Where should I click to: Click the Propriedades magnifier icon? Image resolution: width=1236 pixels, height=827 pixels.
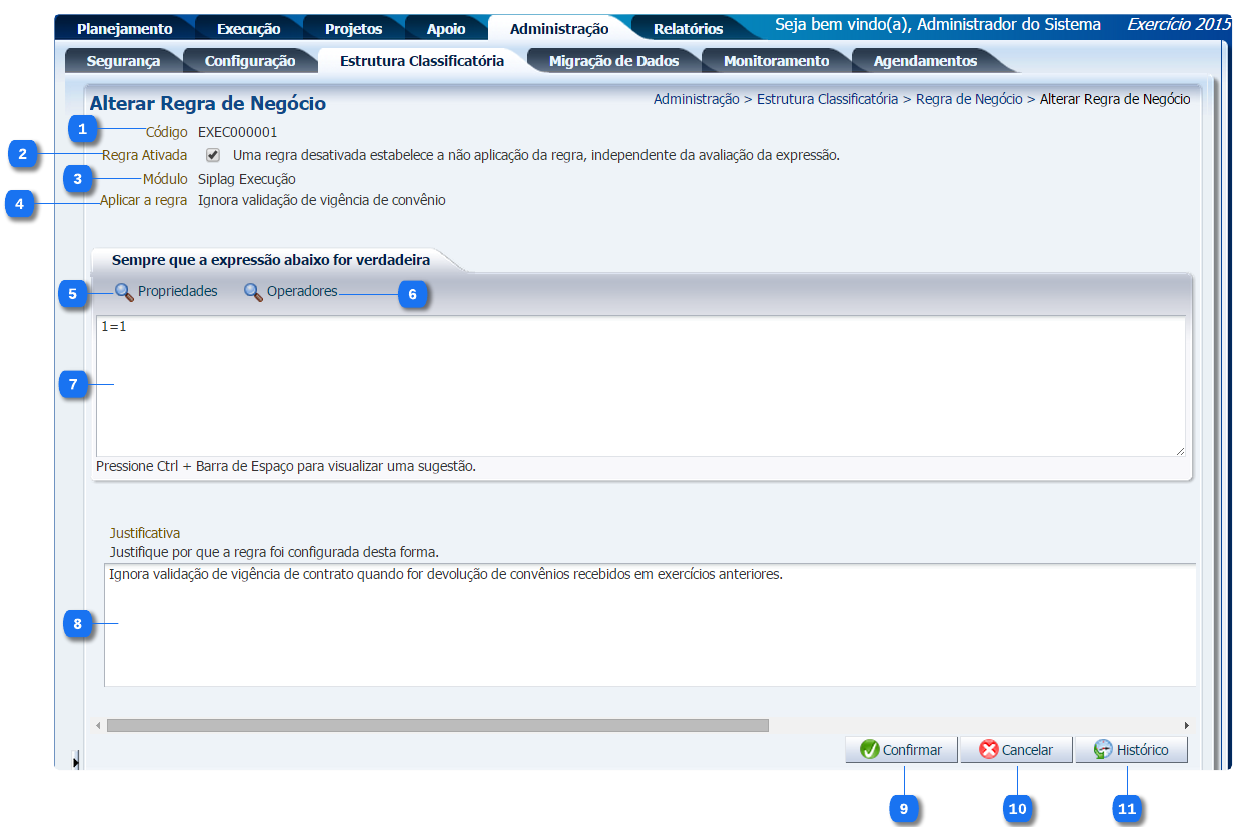(124, 292)
